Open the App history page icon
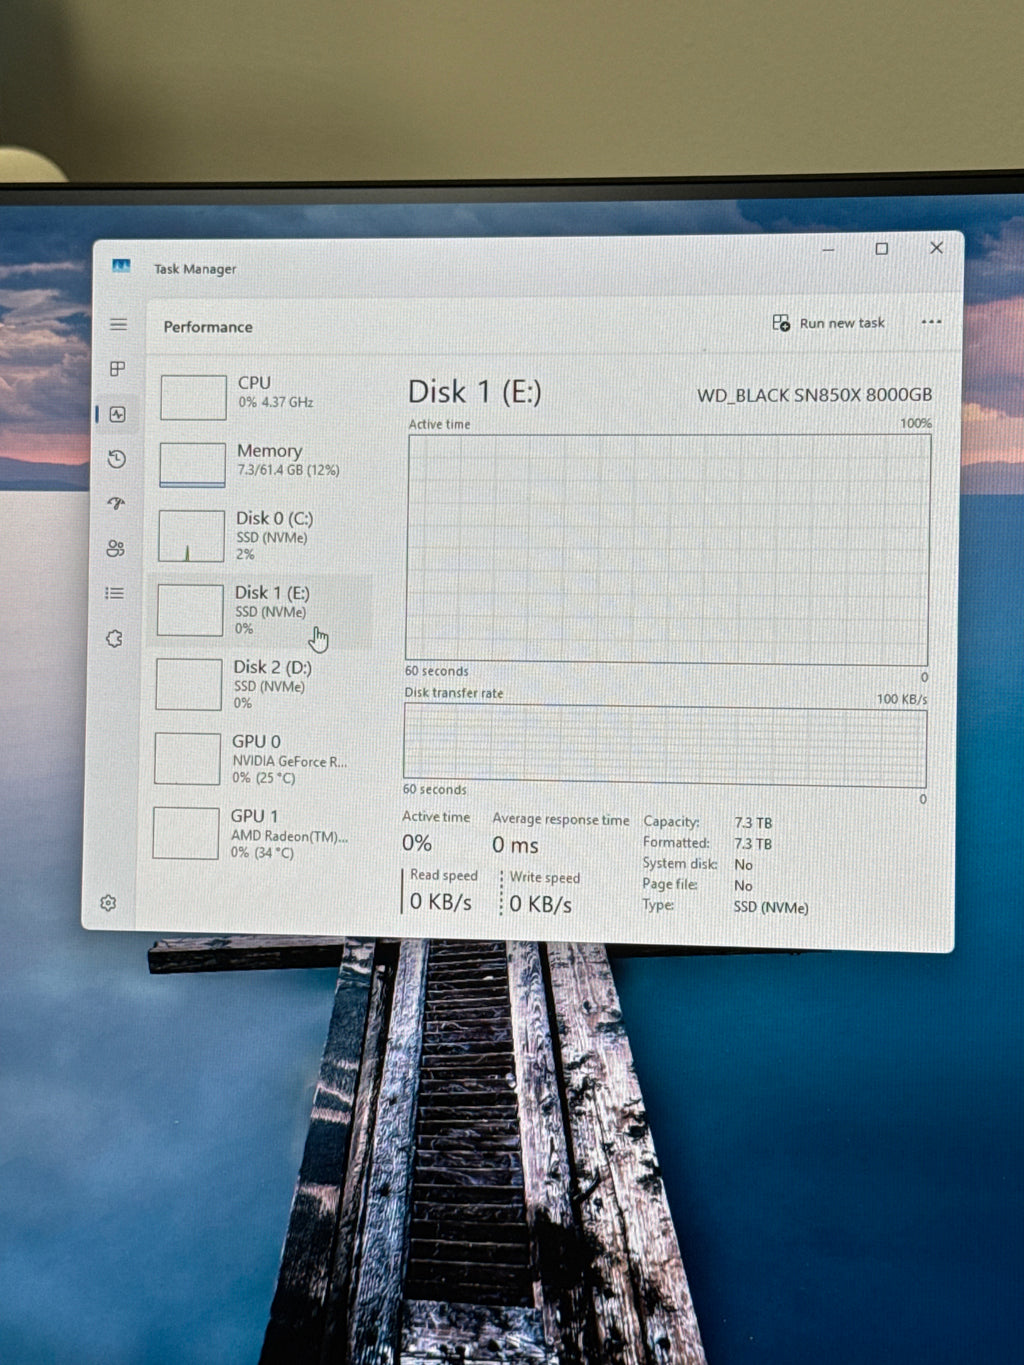The image size is (1024, 1365). pos(117,459)
